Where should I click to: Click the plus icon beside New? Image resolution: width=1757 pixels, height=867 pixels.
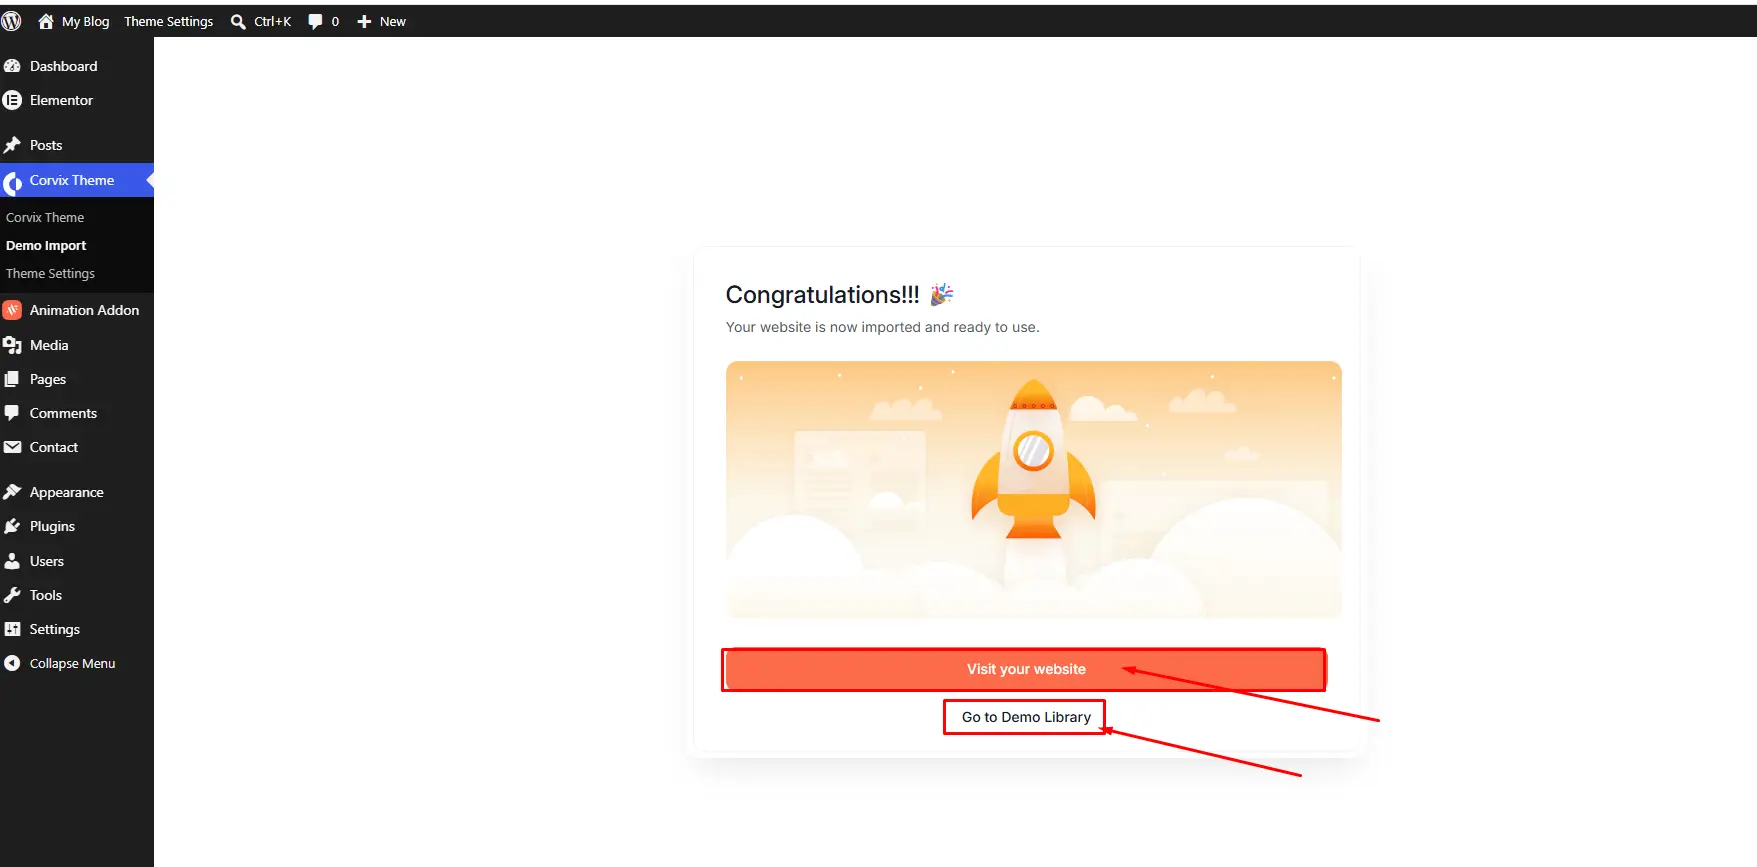pyautogui.click(x=364, y=21)
